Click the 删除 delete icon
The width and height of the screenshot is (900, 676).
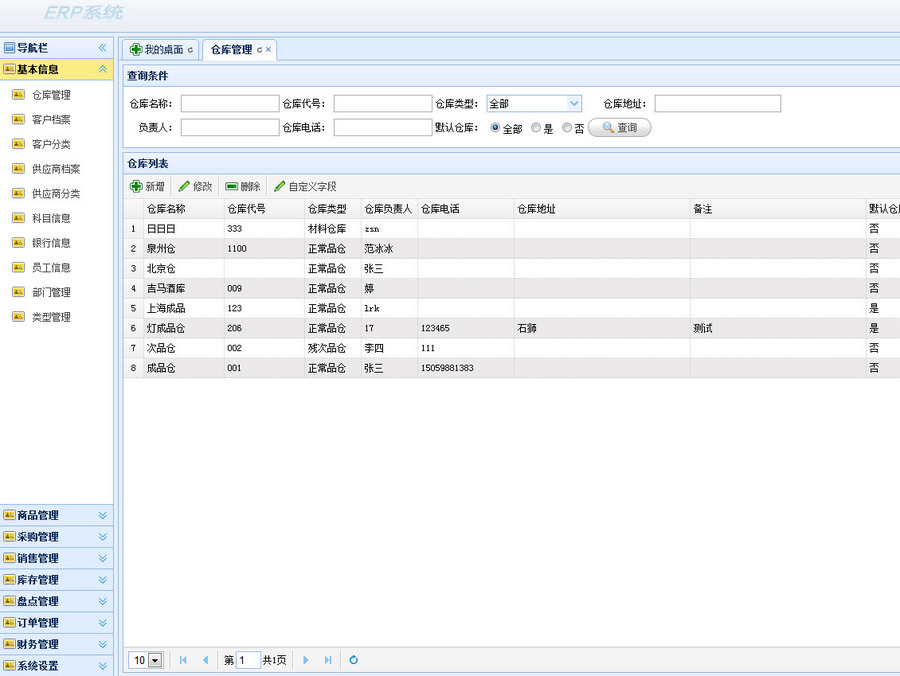(229, 186)
